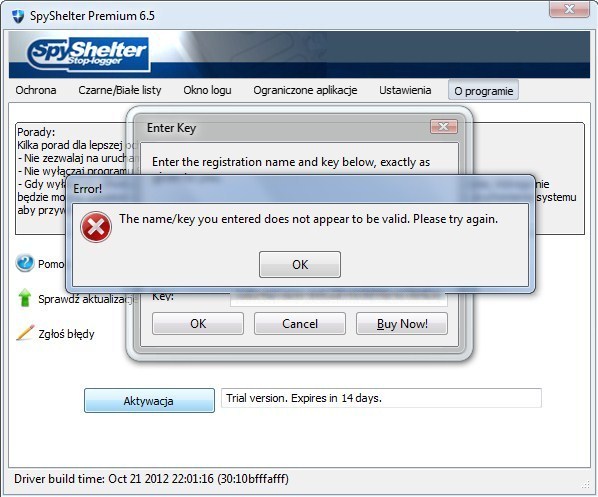Close the Enter Key dialog
The height and width of the screenshot is (497, 598).
coord(444,126)
